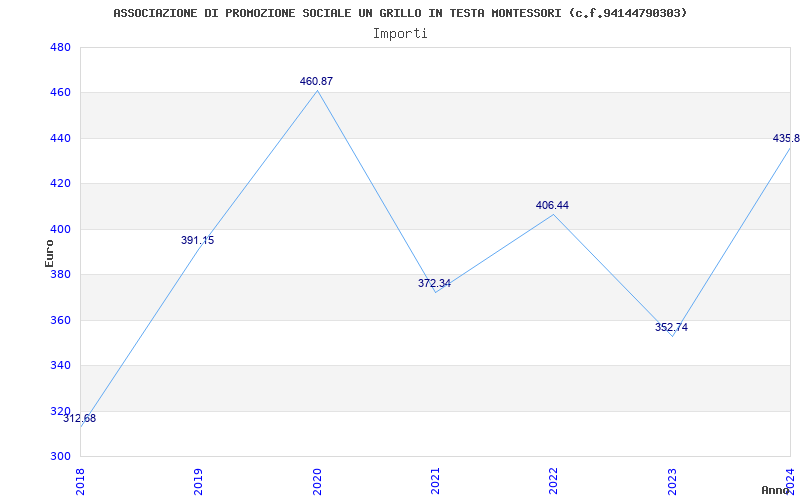The width and height of the screenshot is (800, 500).
Task: Select the 460.87 data label at 2020
Action: pyautogui.click(x=316, y=81)
